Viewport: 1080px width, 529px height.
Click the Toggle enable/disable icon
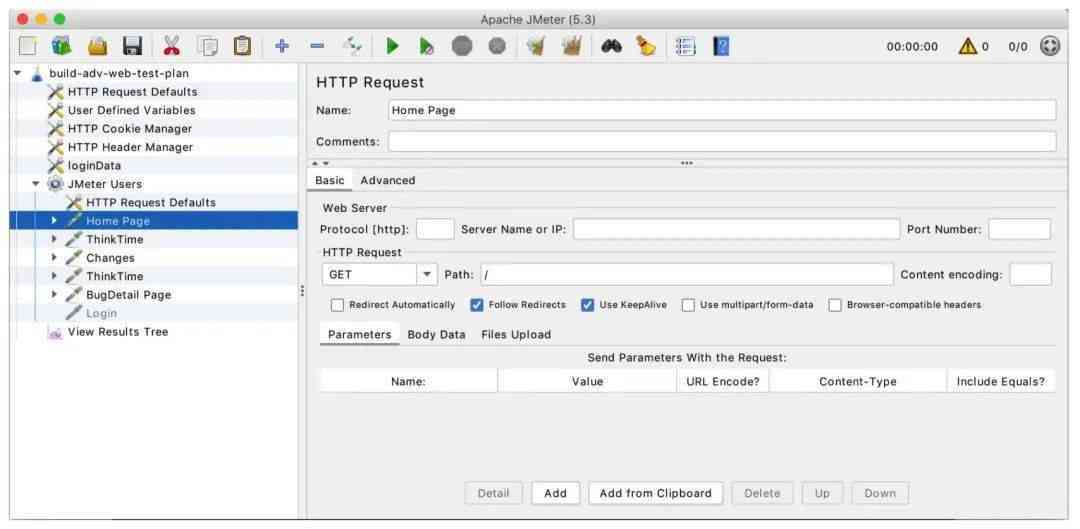coord(353,46)
